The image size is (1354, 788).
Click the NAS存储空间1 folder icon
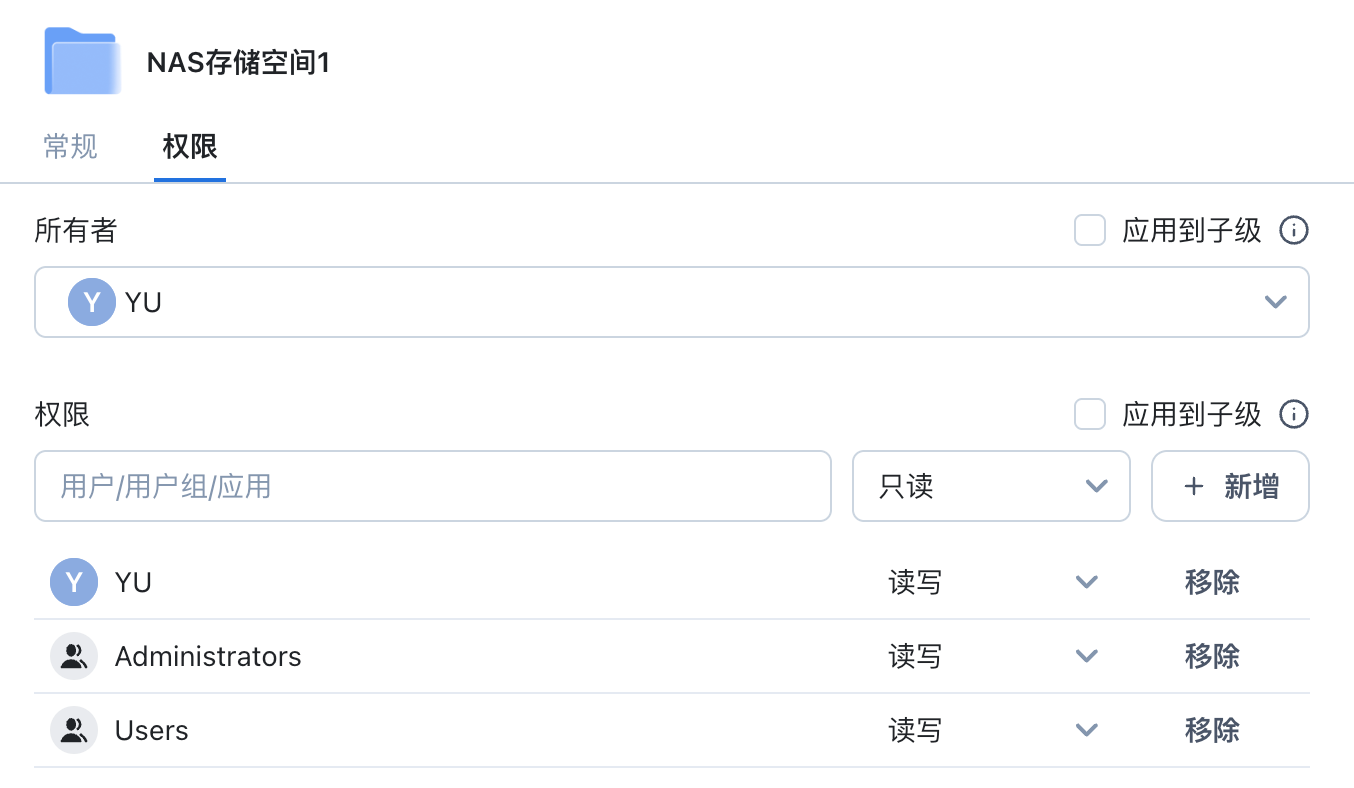click(83, 62)
